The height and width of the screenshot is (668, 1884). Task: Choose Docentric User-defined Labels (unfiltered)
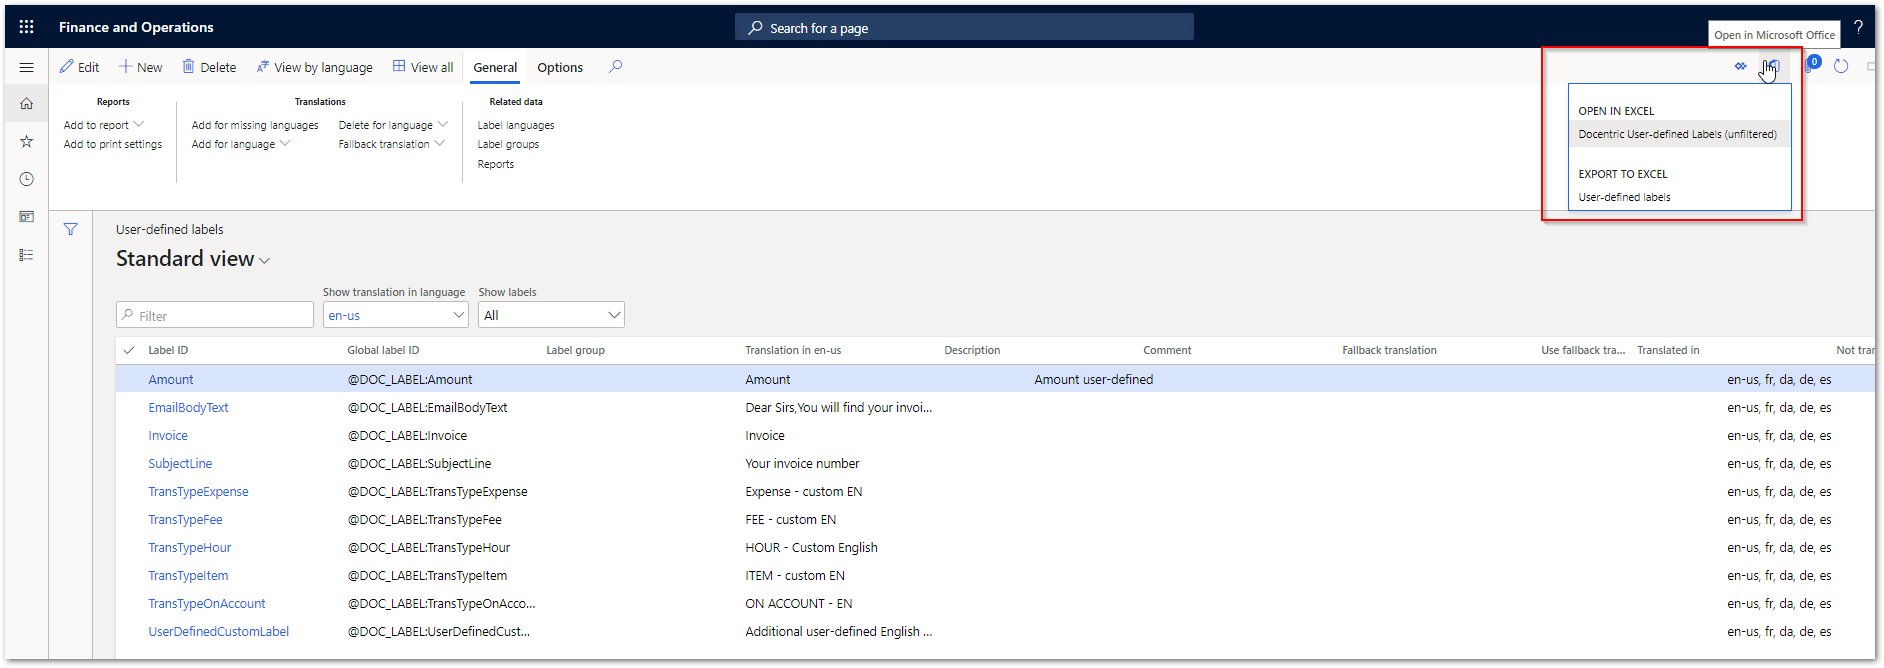point(1678,134)
